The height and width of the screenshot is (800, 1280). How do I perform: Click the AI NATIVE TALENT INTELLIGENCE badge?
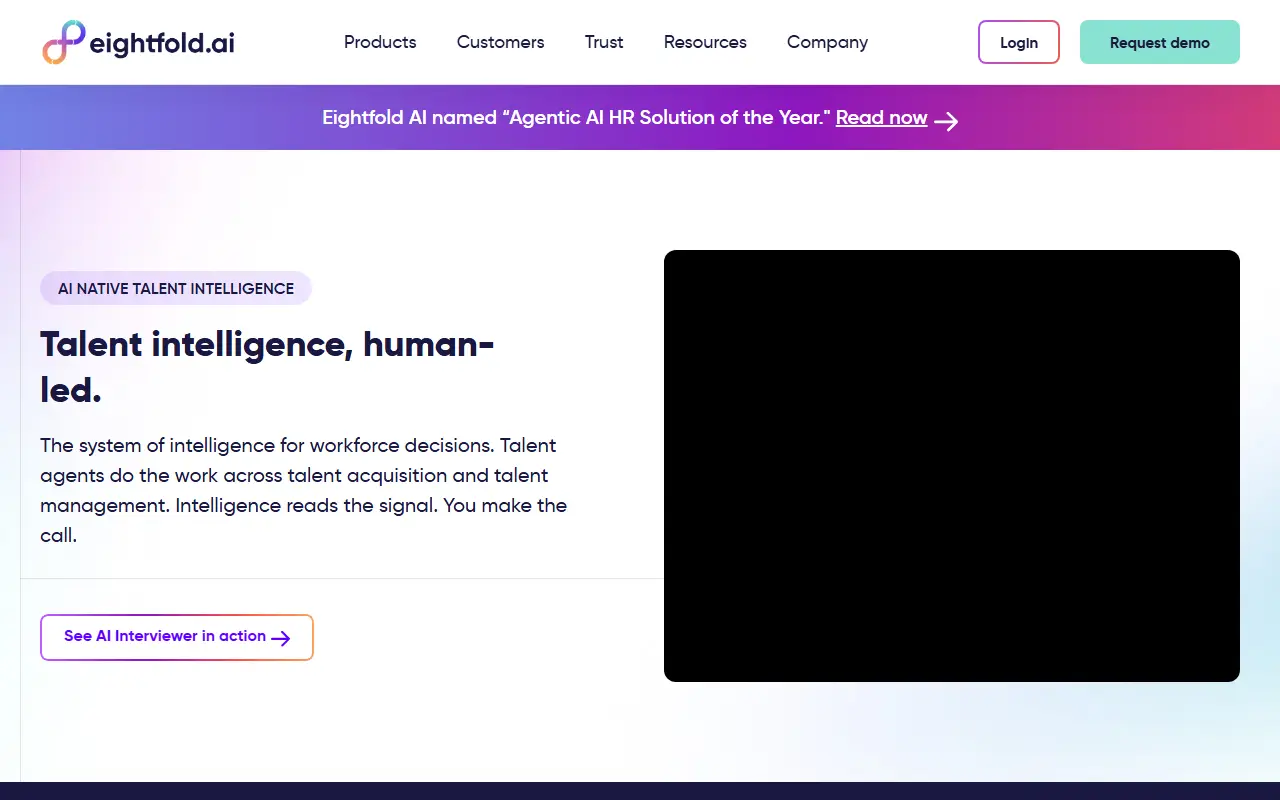pyautogui.click(x=176, y=288)
